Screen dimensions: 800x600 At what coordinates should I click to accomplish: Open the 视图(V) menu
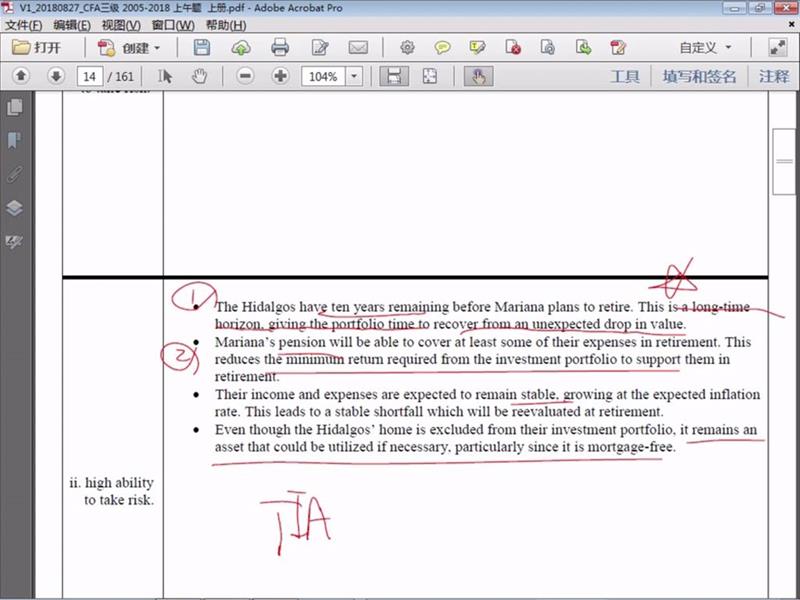tap(121, 24)
